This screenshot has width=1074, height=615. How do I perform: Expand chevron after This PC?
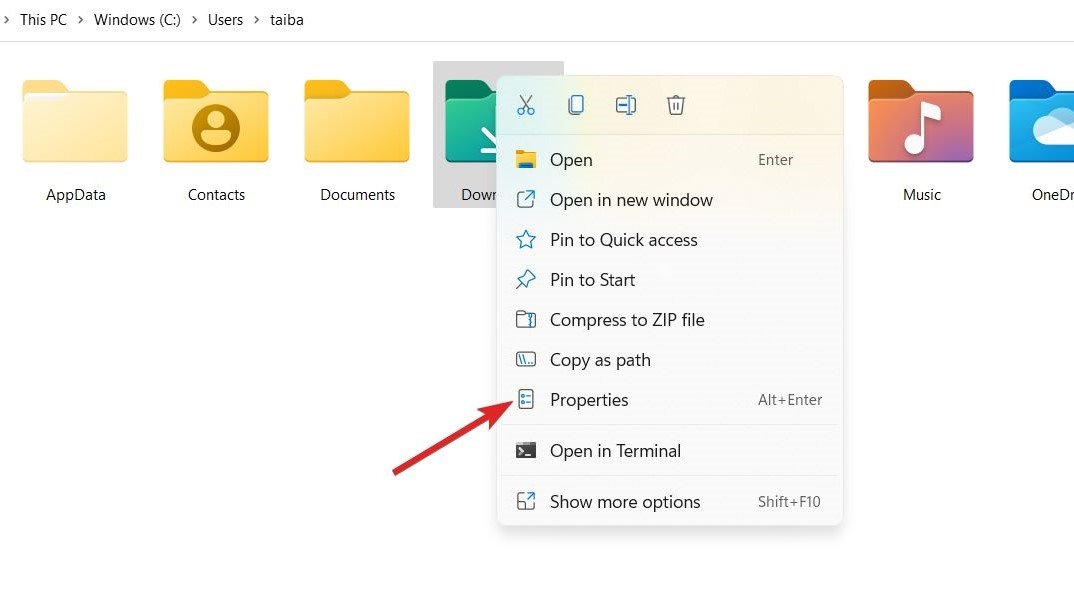click(x=81, y=20)
